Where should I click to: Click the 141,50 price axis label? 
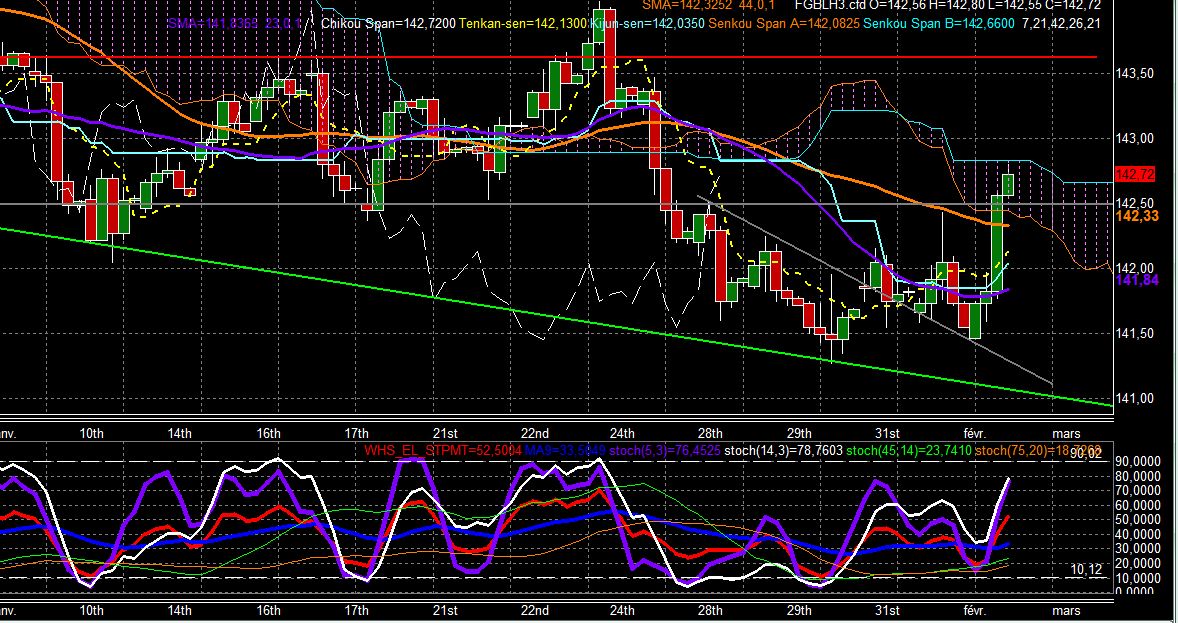tap(1134, 334)
